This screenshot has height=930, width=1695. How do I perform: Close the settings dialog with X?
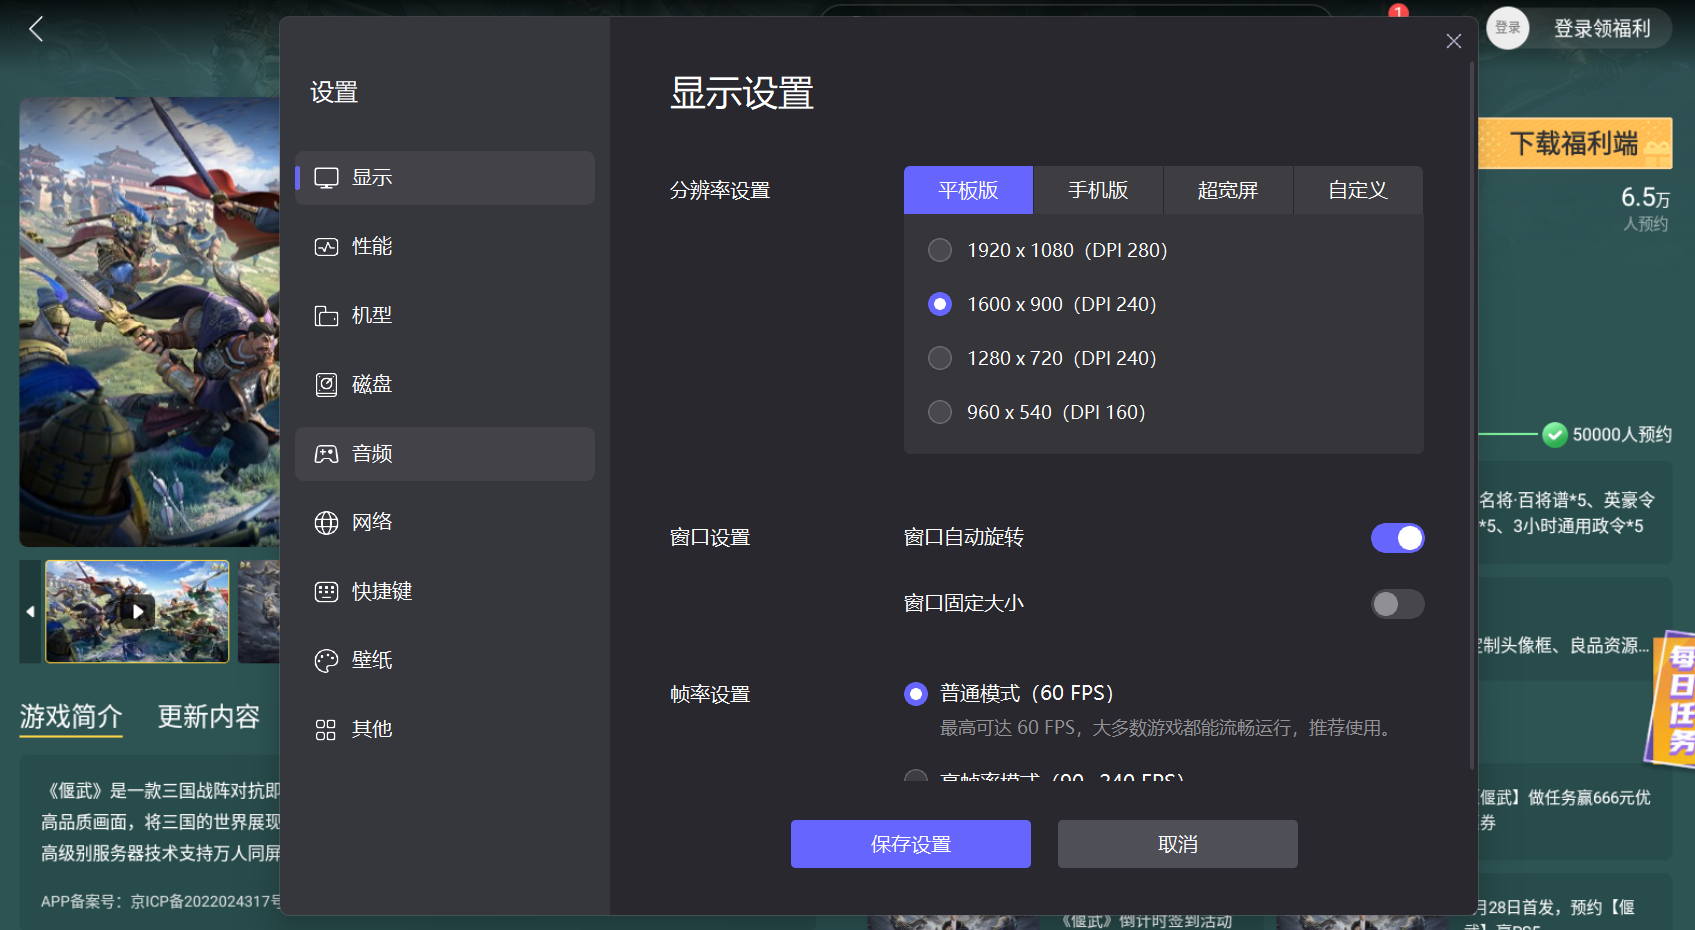click(1454, 41)
